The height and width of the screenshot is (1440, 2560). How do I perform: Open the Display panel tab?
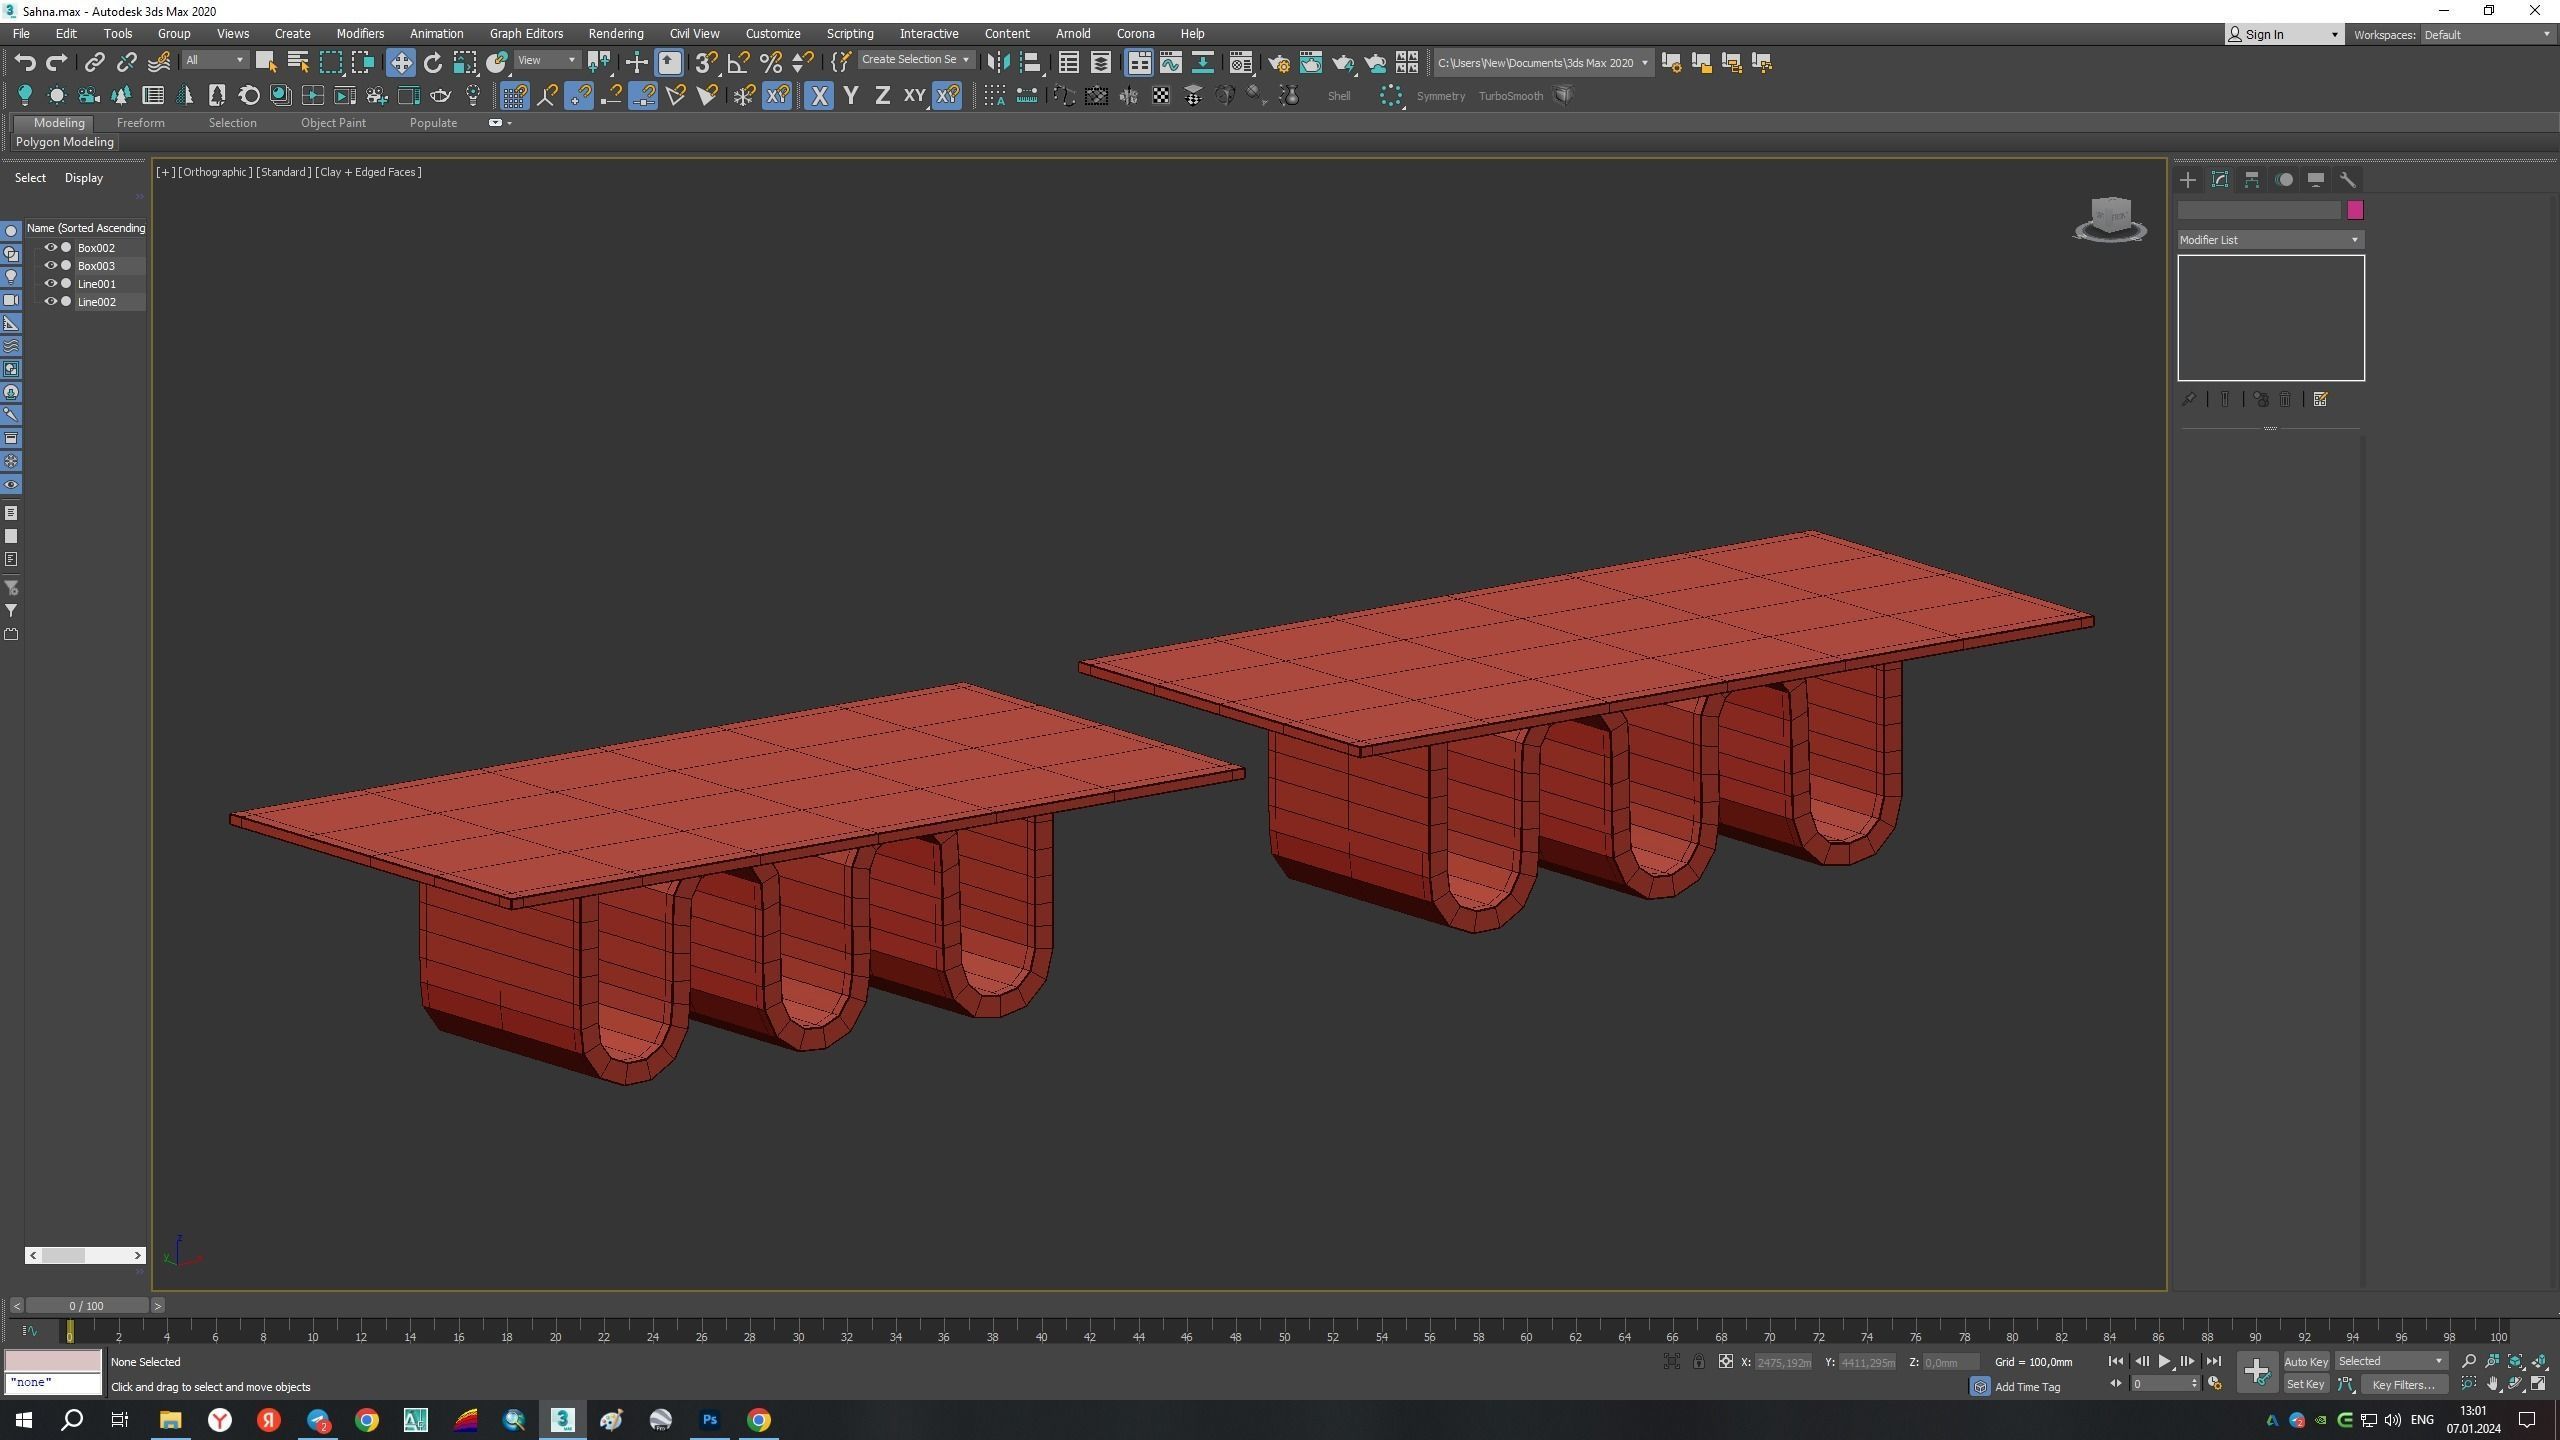(x=2315, y=180)
